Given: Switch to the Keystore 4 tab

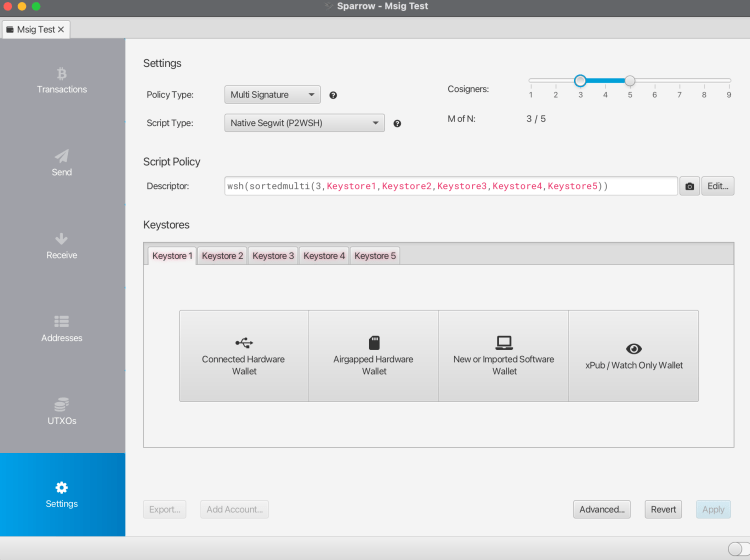Looking at the screenshot, I should click(x=324, y=256).
